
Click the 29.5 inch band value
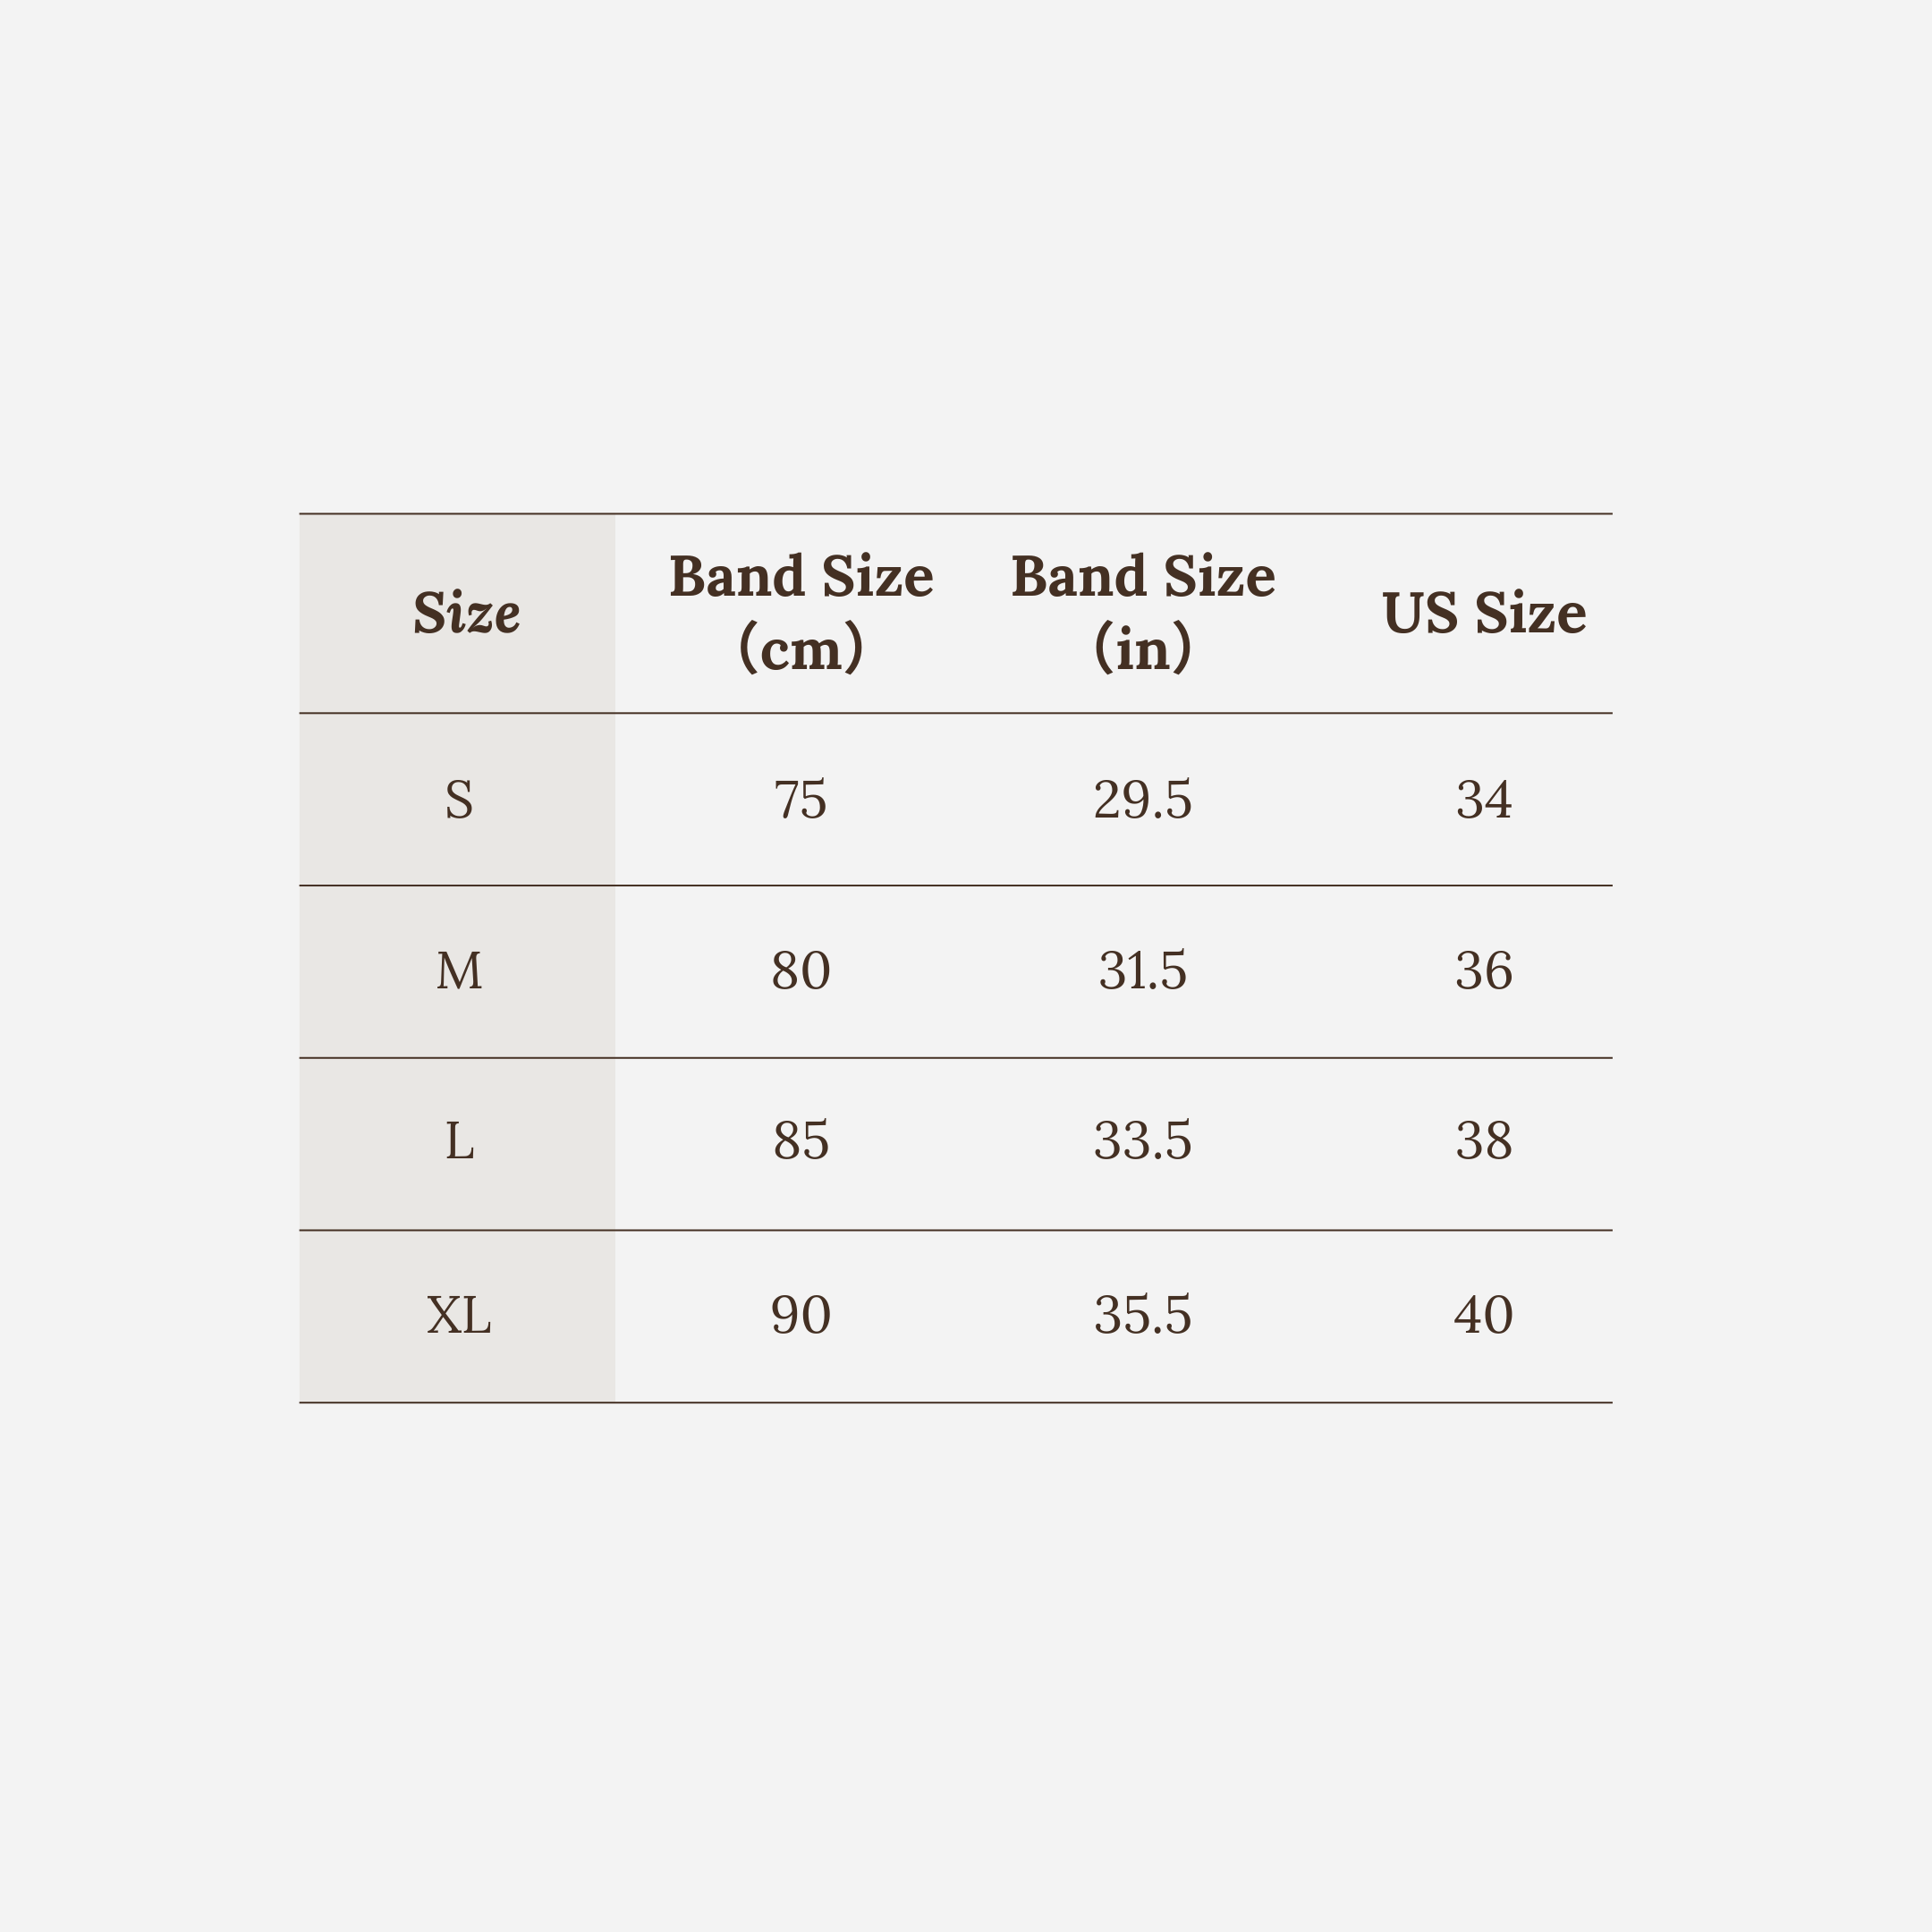(x=1143, y=800)
